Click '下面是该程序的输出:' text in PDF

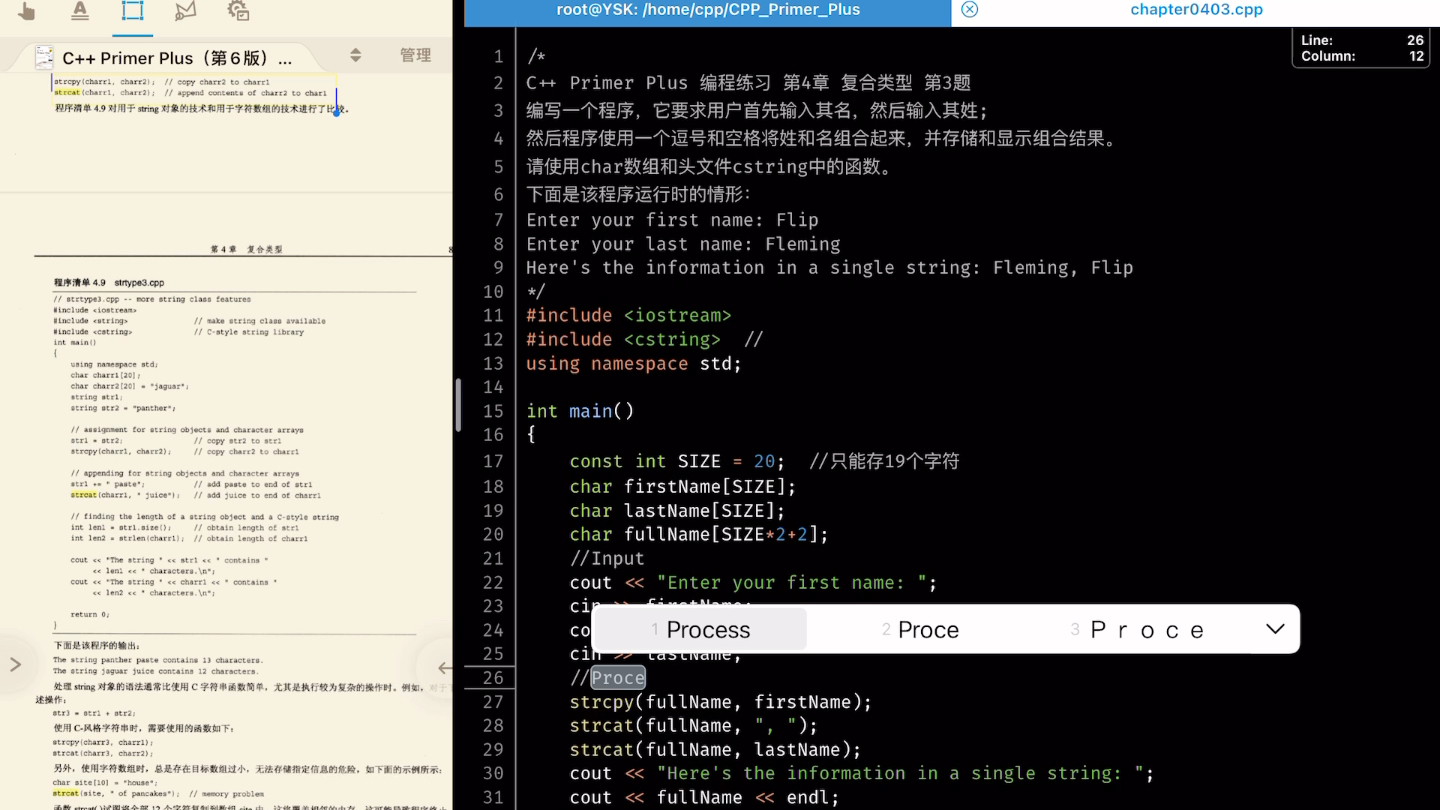pyautogui.click(x=98, y=646)
